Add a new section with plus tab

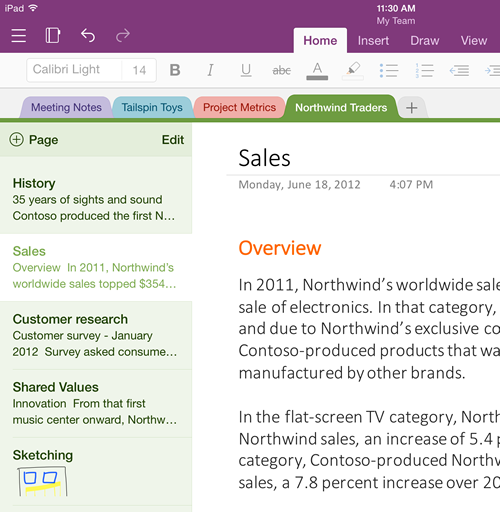point(412,108)
